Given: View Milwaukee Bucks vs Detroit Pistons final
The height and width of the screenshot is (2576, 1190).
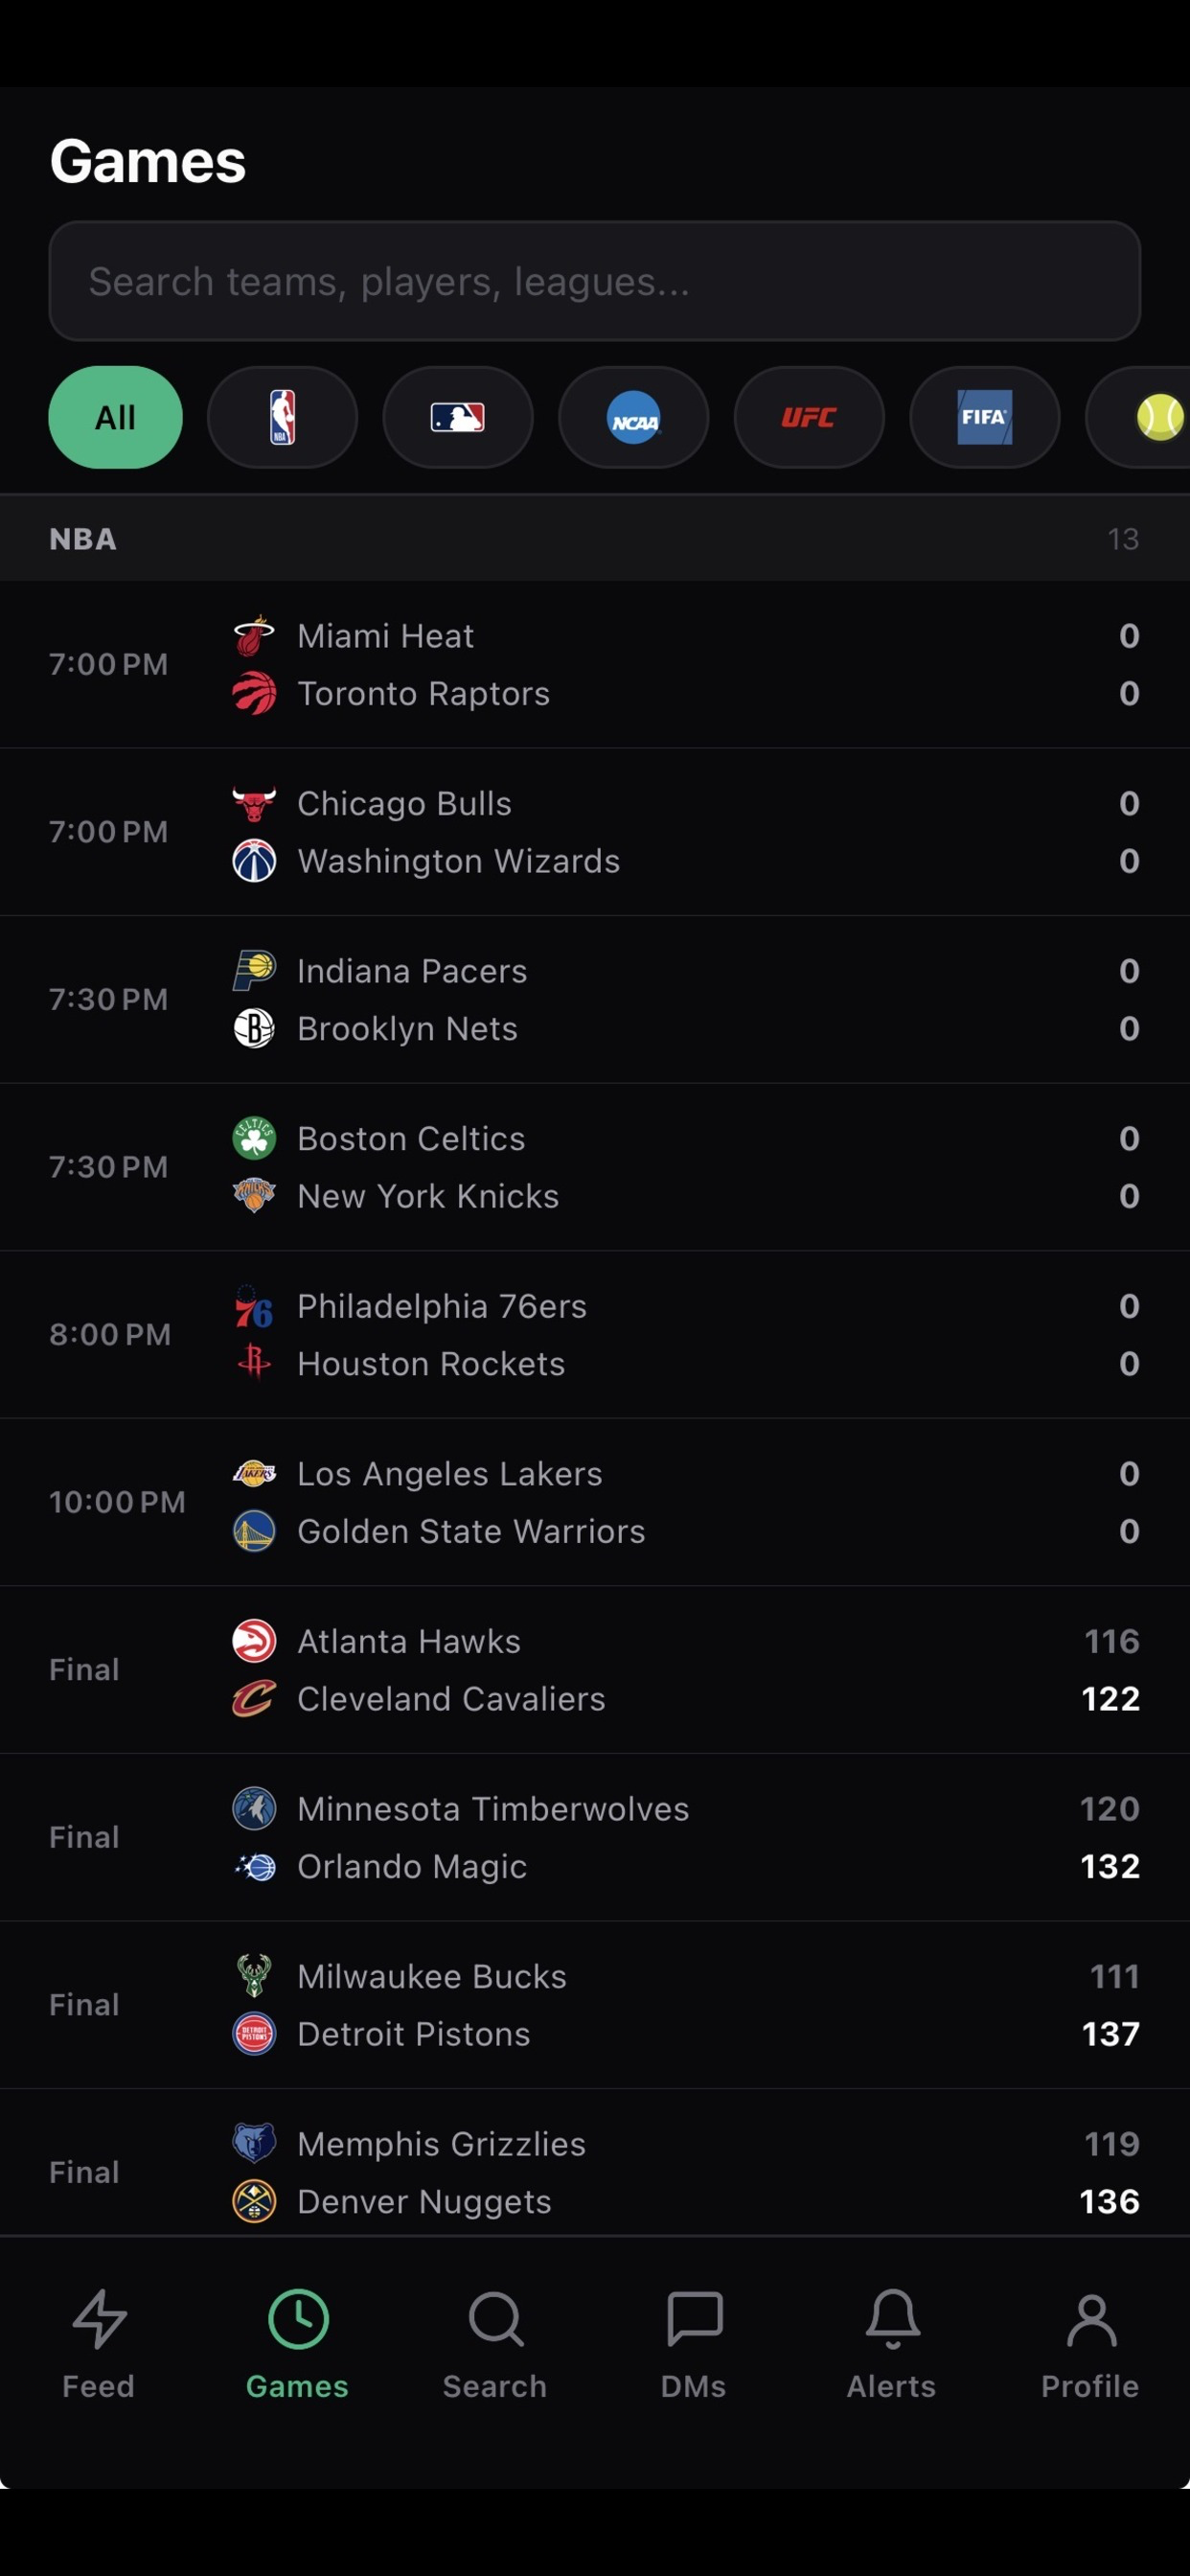Looking at the screenshot, I should tap(595, 2004).
